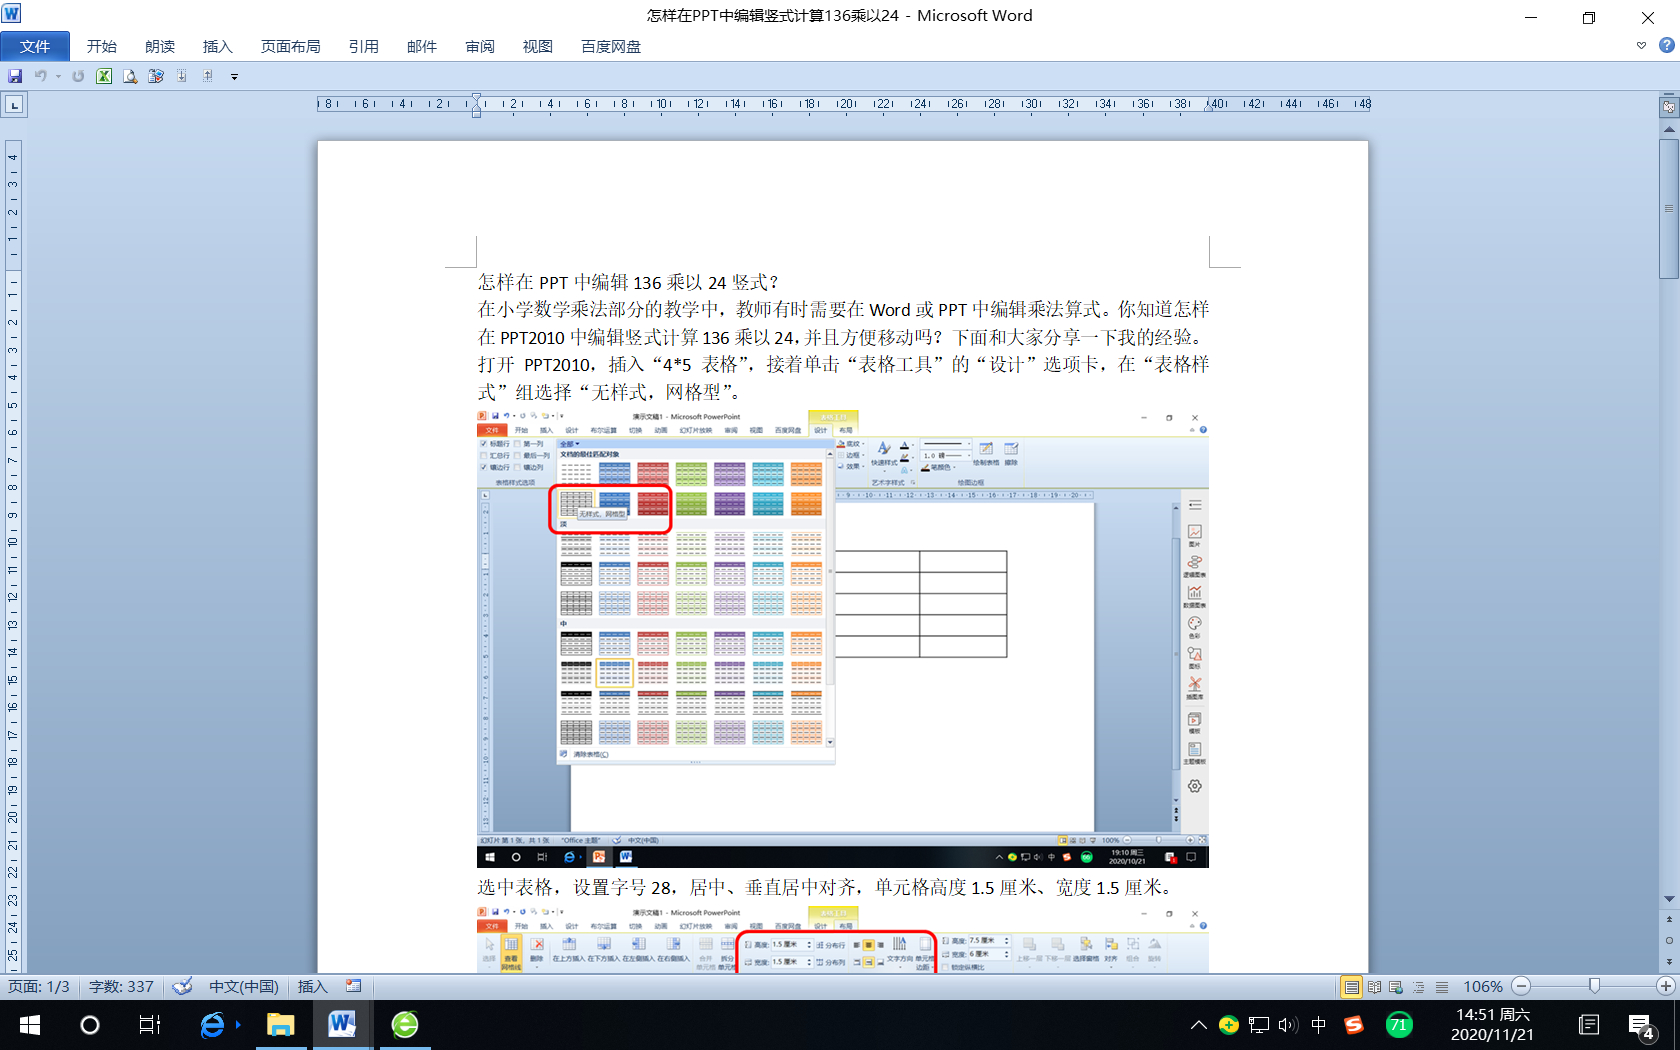Image resolution: width=1680 pixels, height=1050 pixels.
Task: Click the tab stop selector (L) beside the ruler
Action: [x=14, y=104]
